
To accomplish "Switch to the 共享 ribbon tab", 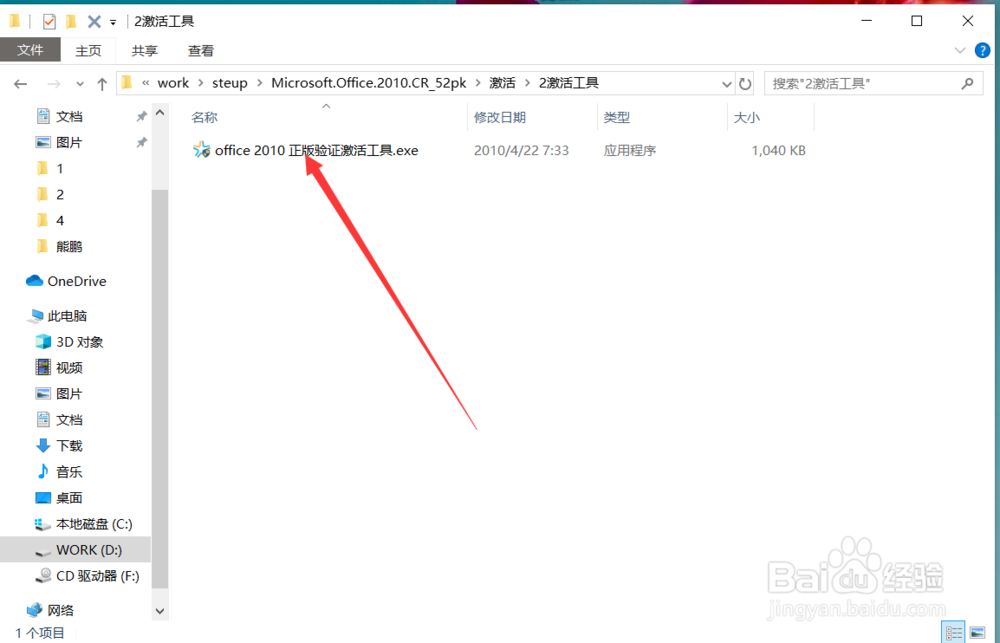I will [x=144, y=50].
